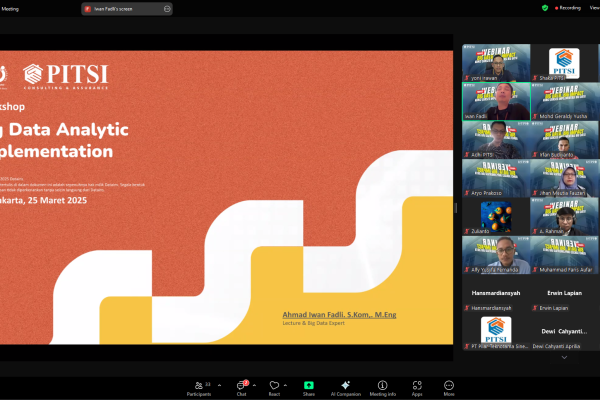Screen dimensions: 600x400
Task: Open the More menu
Action: pos(449,389)
